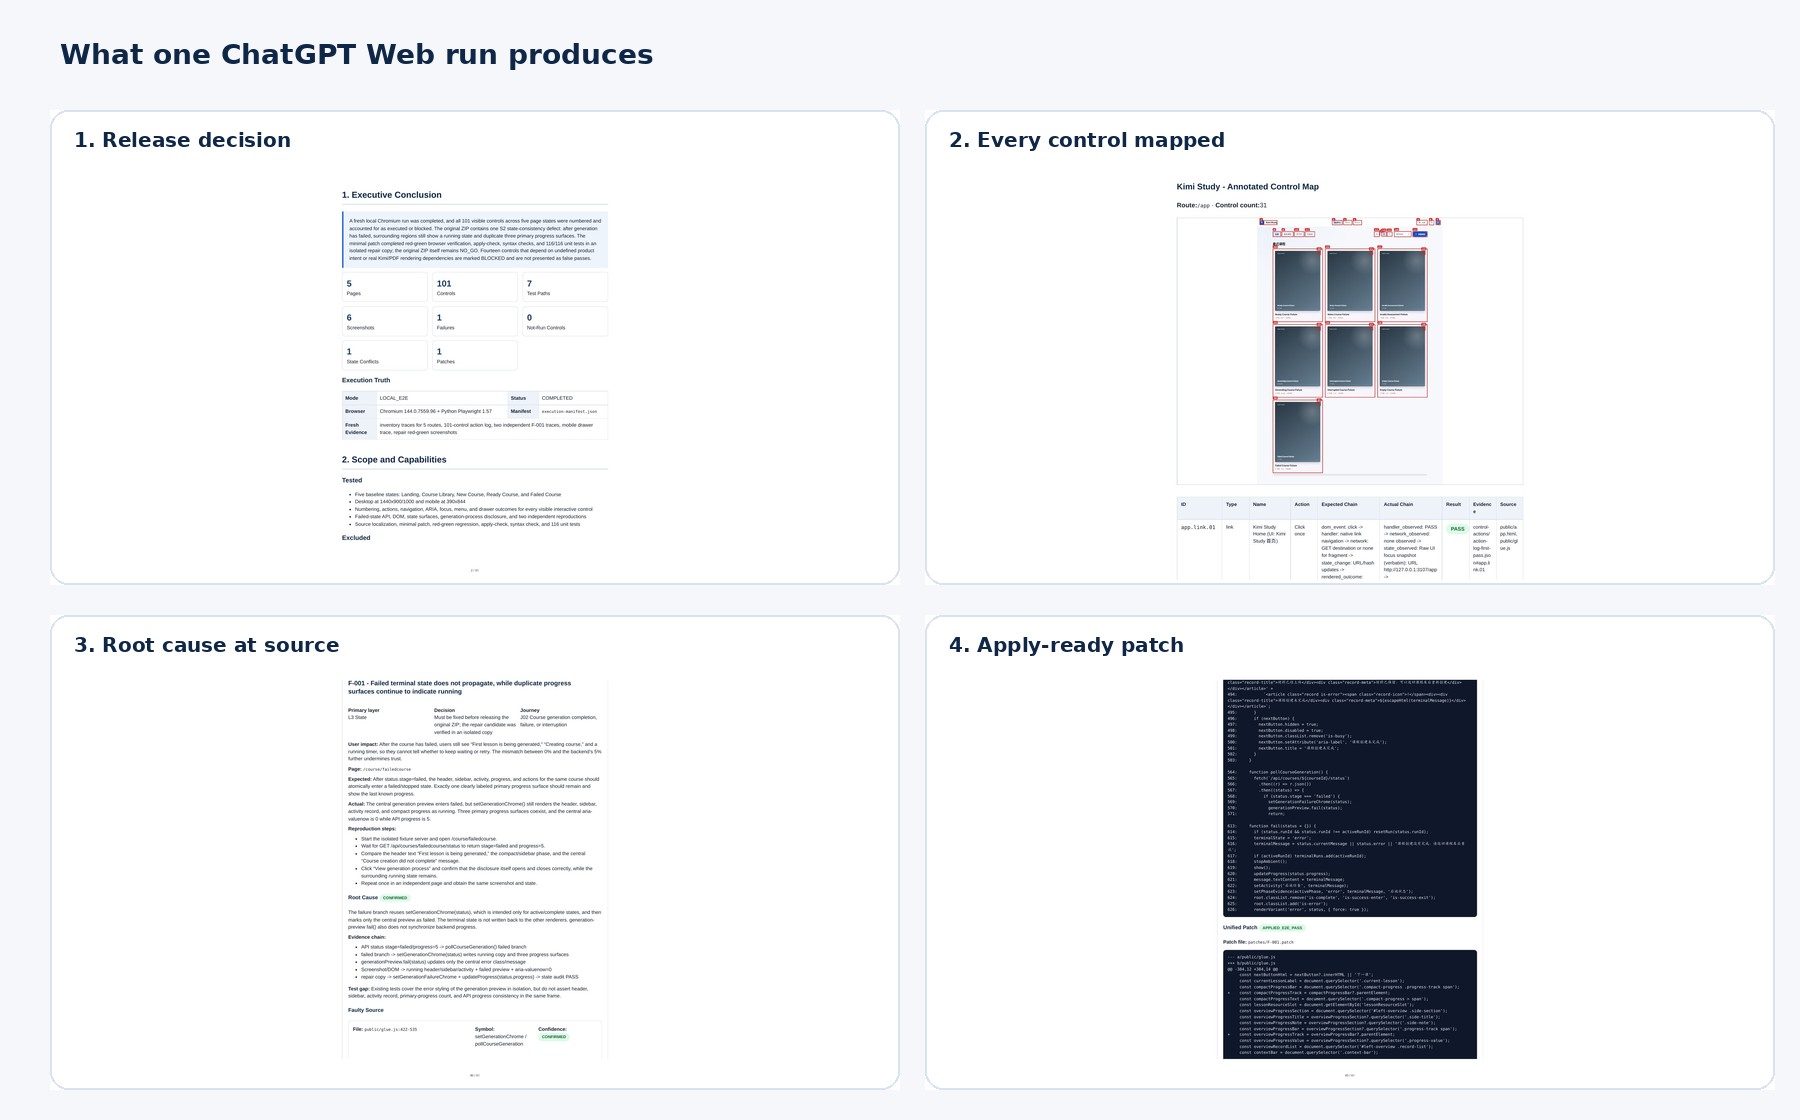Click the upper dark source code block

[x=1350, y=798]
